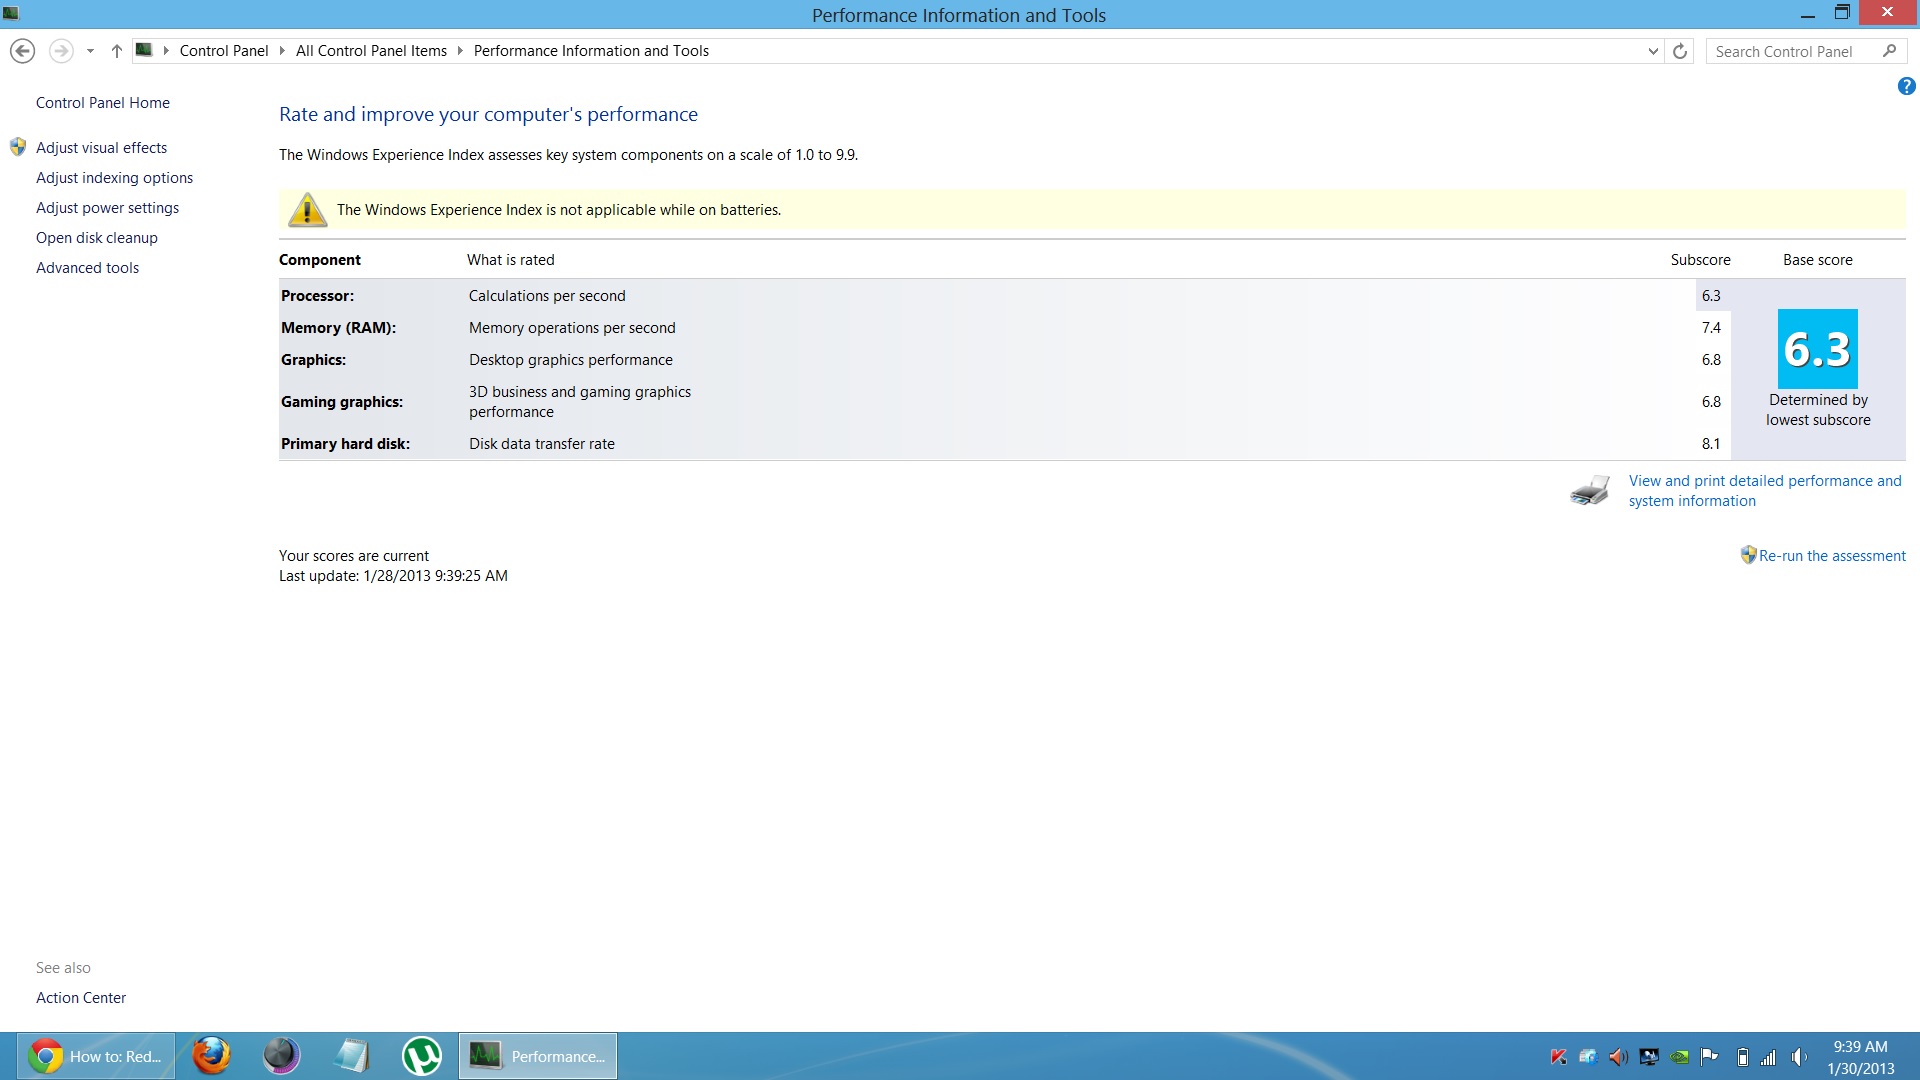Expand chevron after All Control Panel Items
1920x1080 pixels.
pos(460,51)
